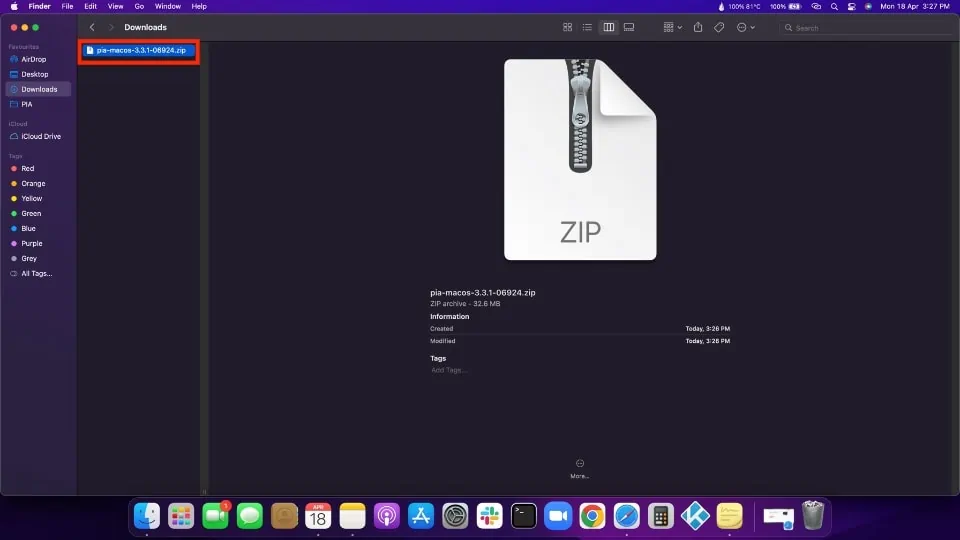Screen dimensions: 960x540
Task: Open the Apple menu
Action: click(x=13, y=6)
